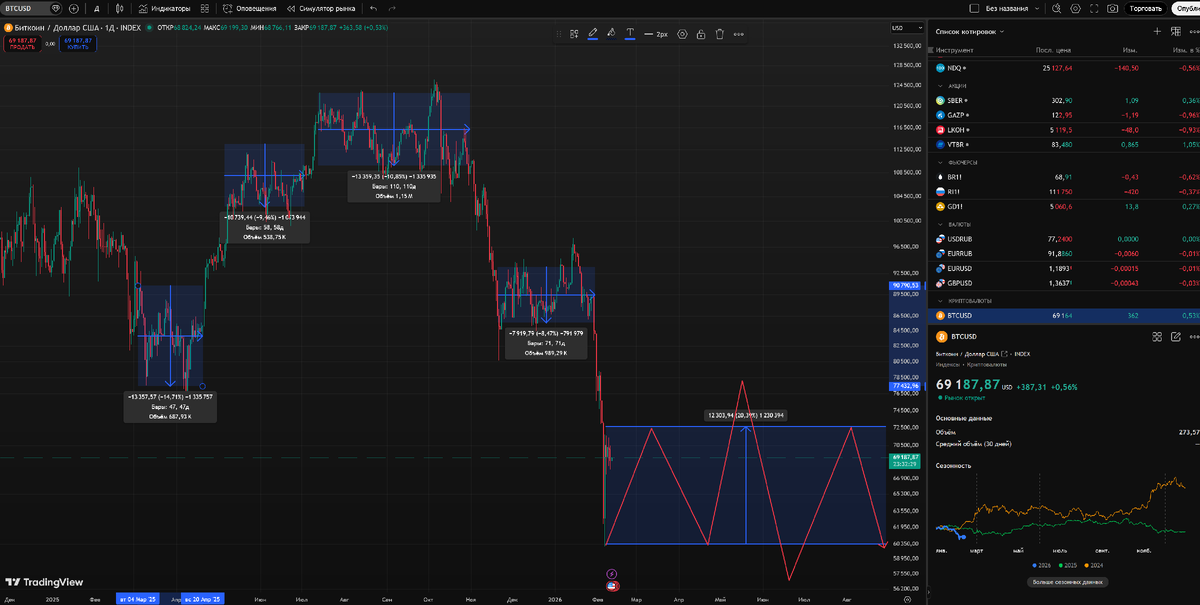Click the Торговать button
The image size is (1200, 605).
click(1145, 8)
